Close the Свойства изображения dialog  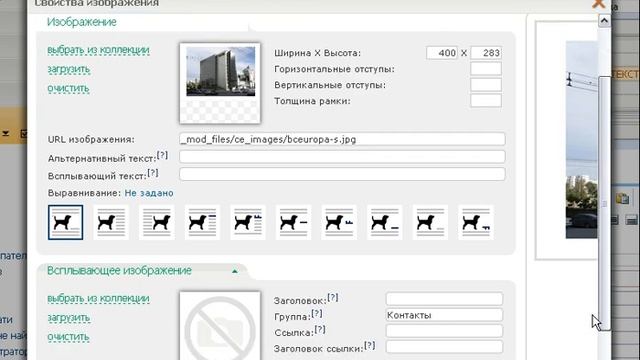point(598,4)
